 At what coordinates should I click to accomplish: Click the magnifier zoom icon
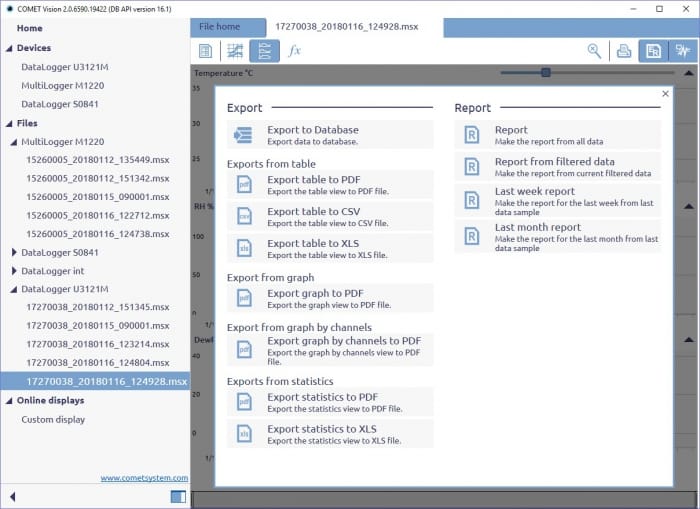click(594, 51)
